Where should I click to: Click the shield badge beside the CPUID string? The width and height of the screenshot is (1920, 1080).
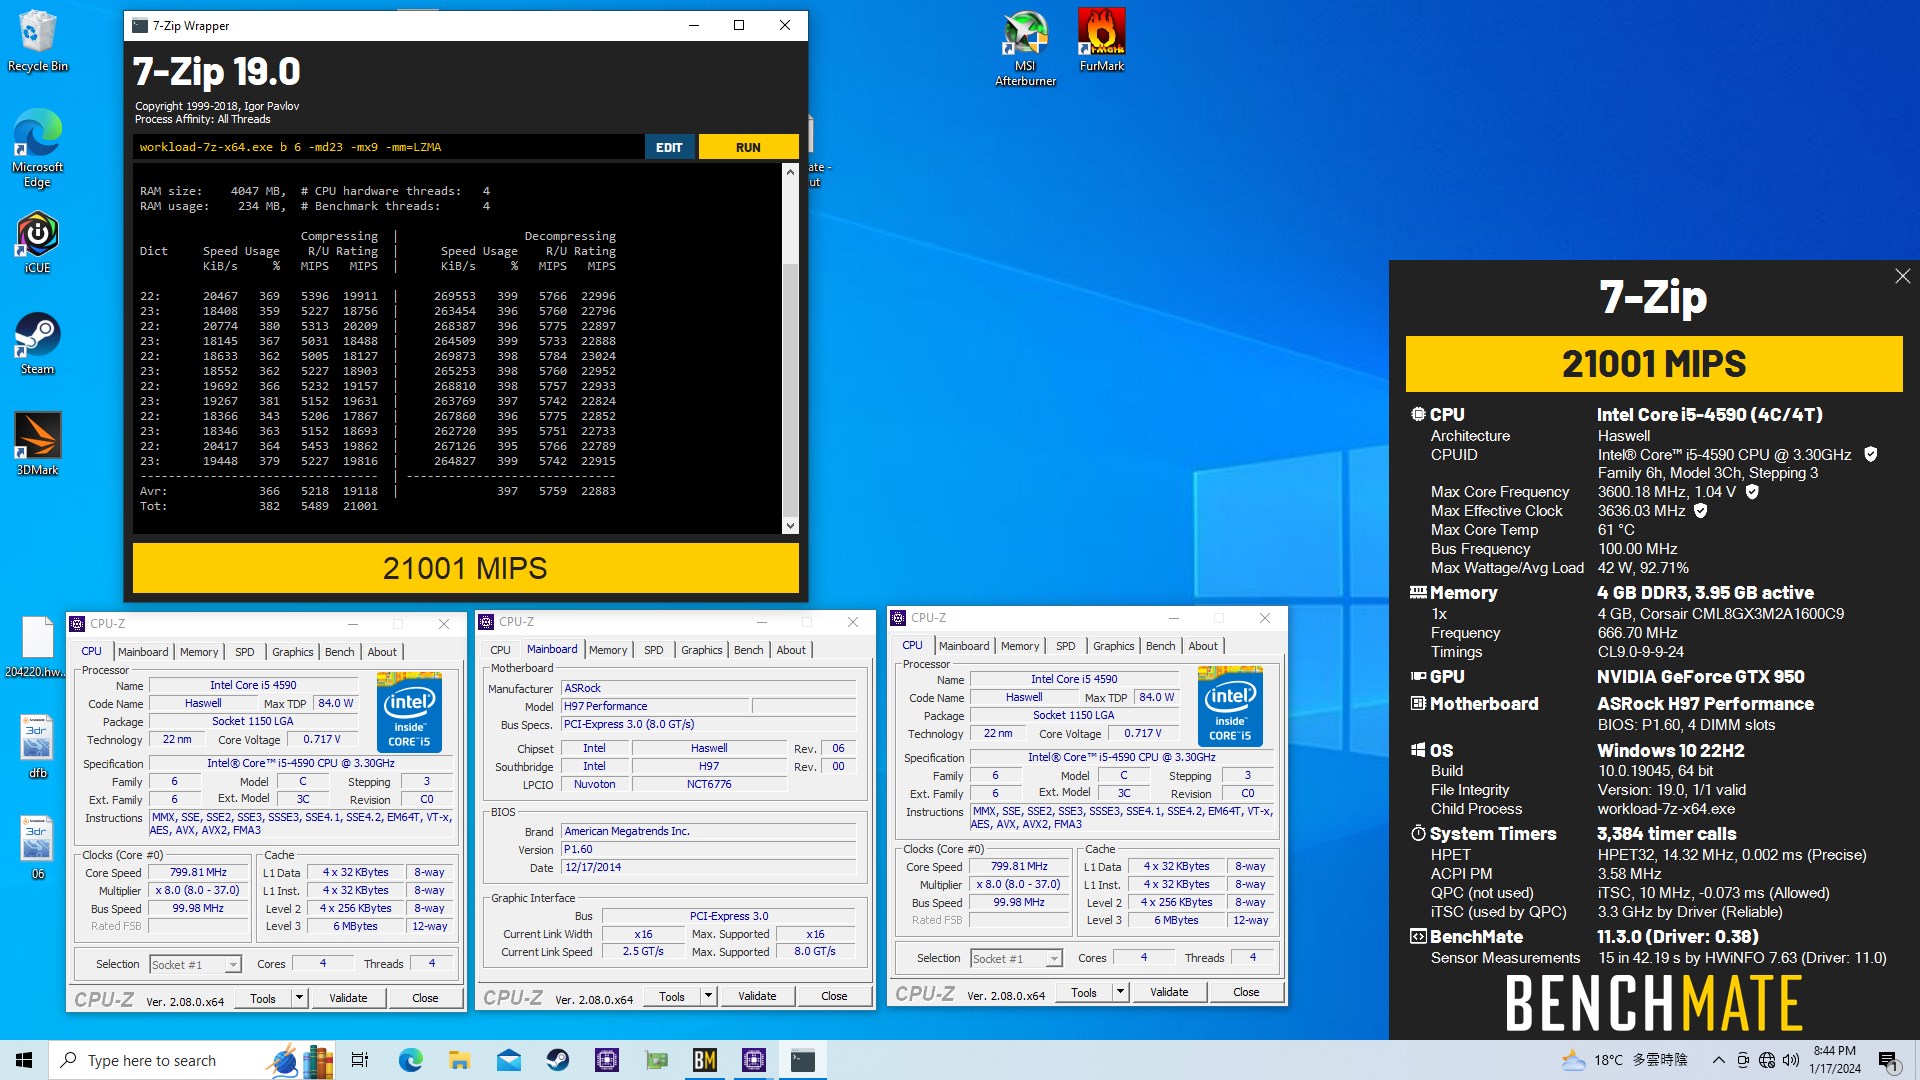pyautogui.click(x=1871, y=454)
